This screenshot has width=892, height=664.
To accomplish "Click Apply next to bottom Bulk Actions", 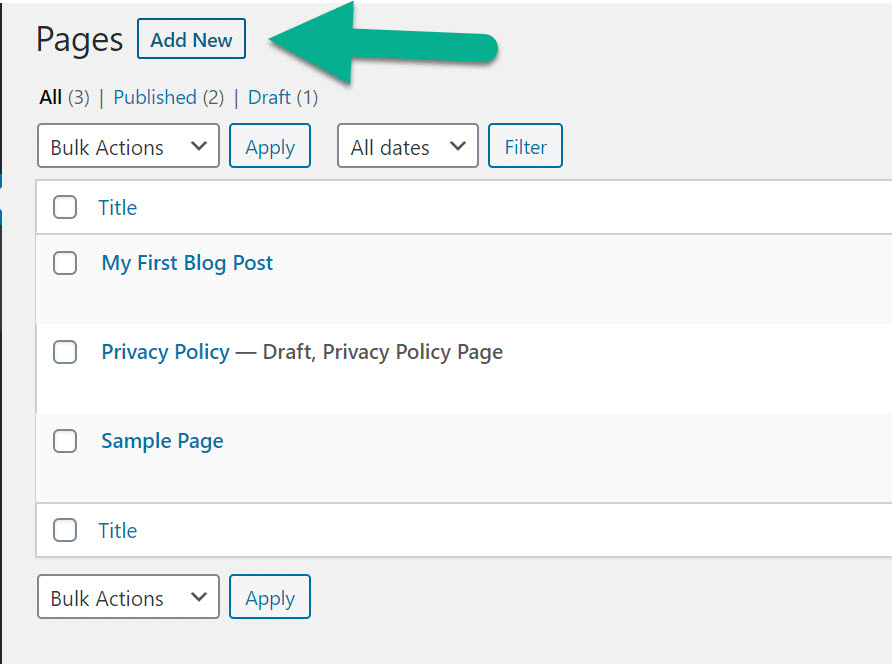I will [x=269, y=597].
